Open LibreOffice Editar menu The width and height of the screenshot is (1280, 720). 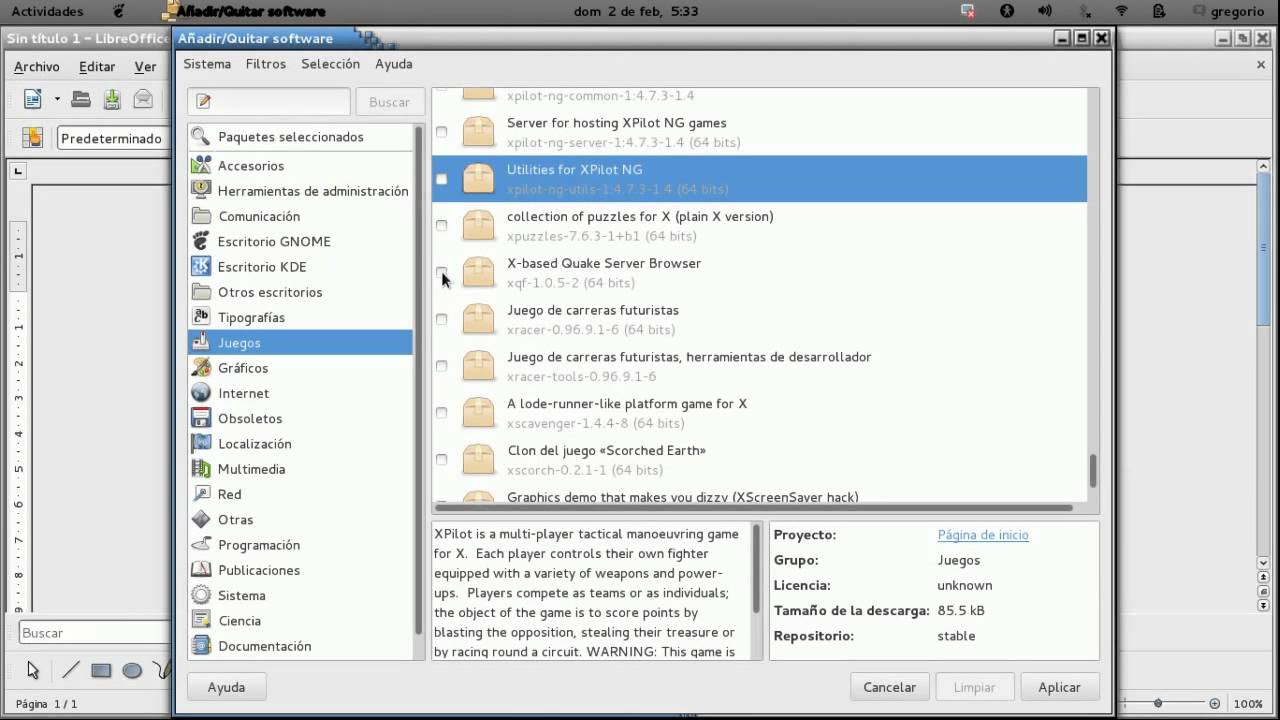97,66
